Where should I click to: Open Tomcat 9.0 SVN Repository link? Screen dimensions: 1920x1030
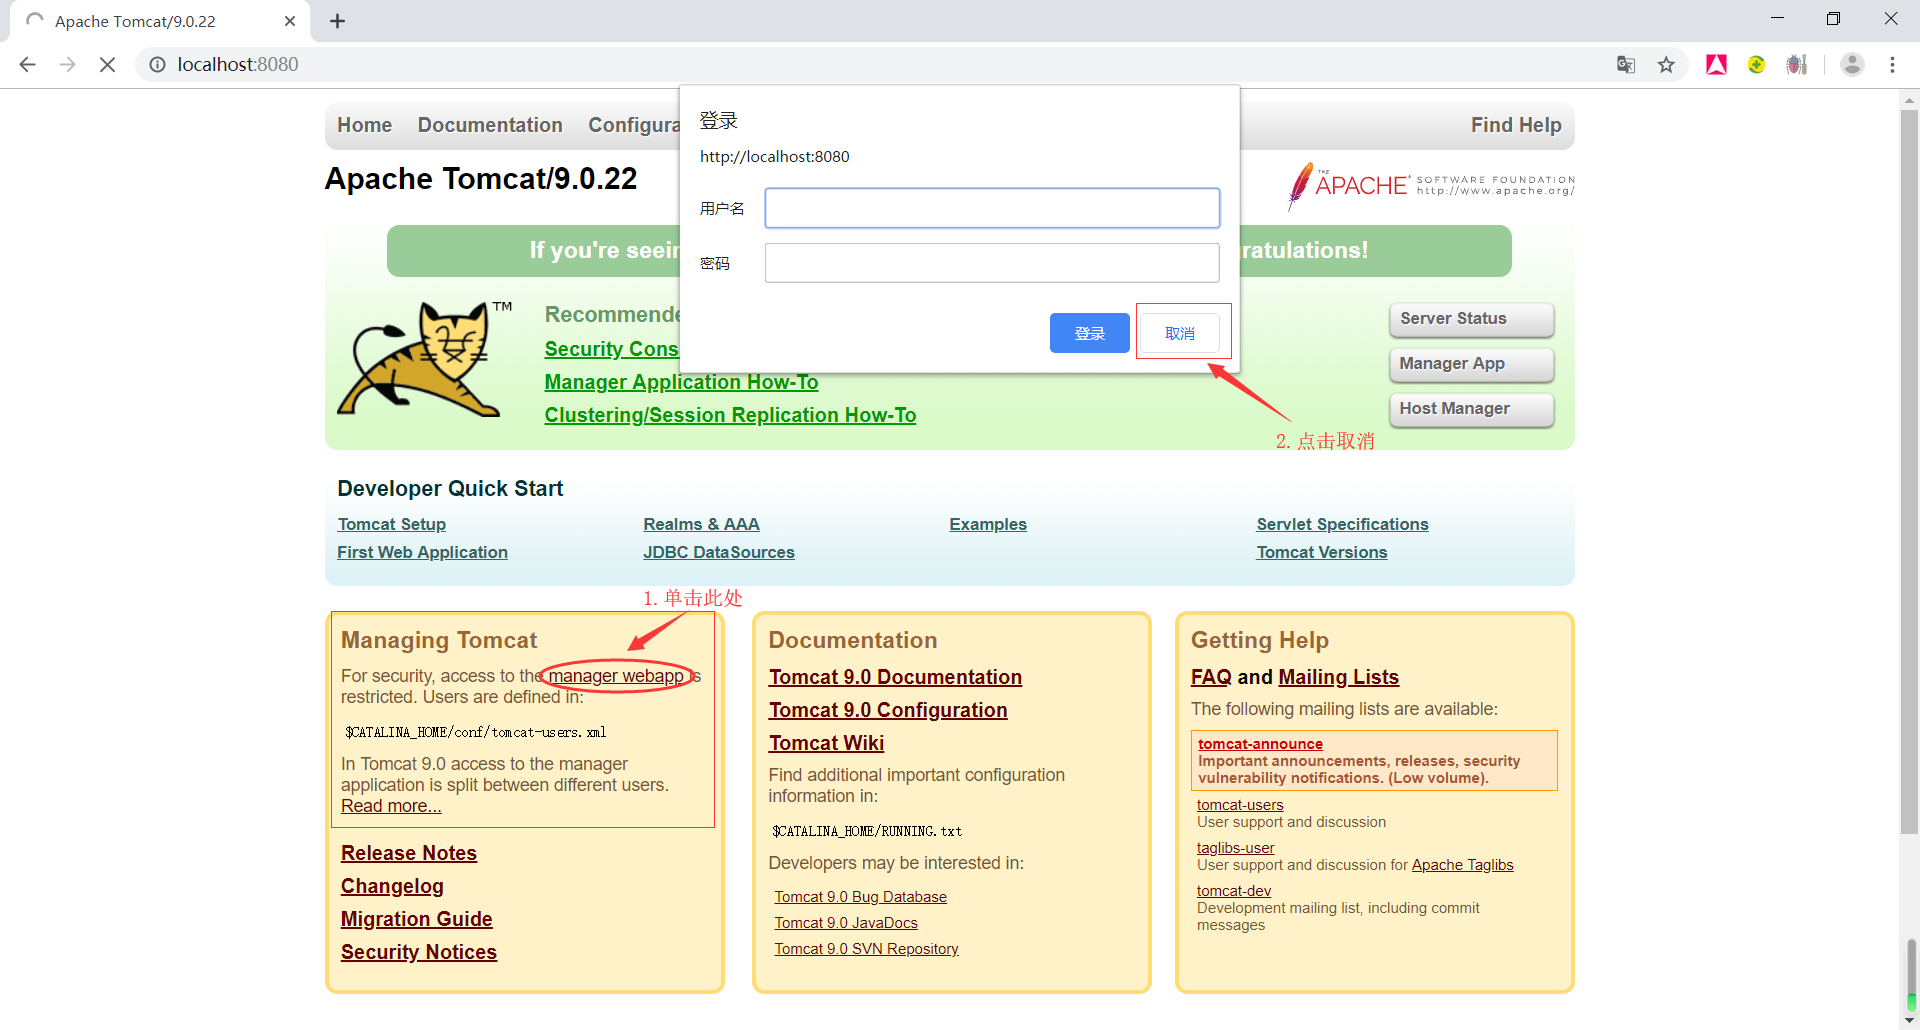(866, 949)
